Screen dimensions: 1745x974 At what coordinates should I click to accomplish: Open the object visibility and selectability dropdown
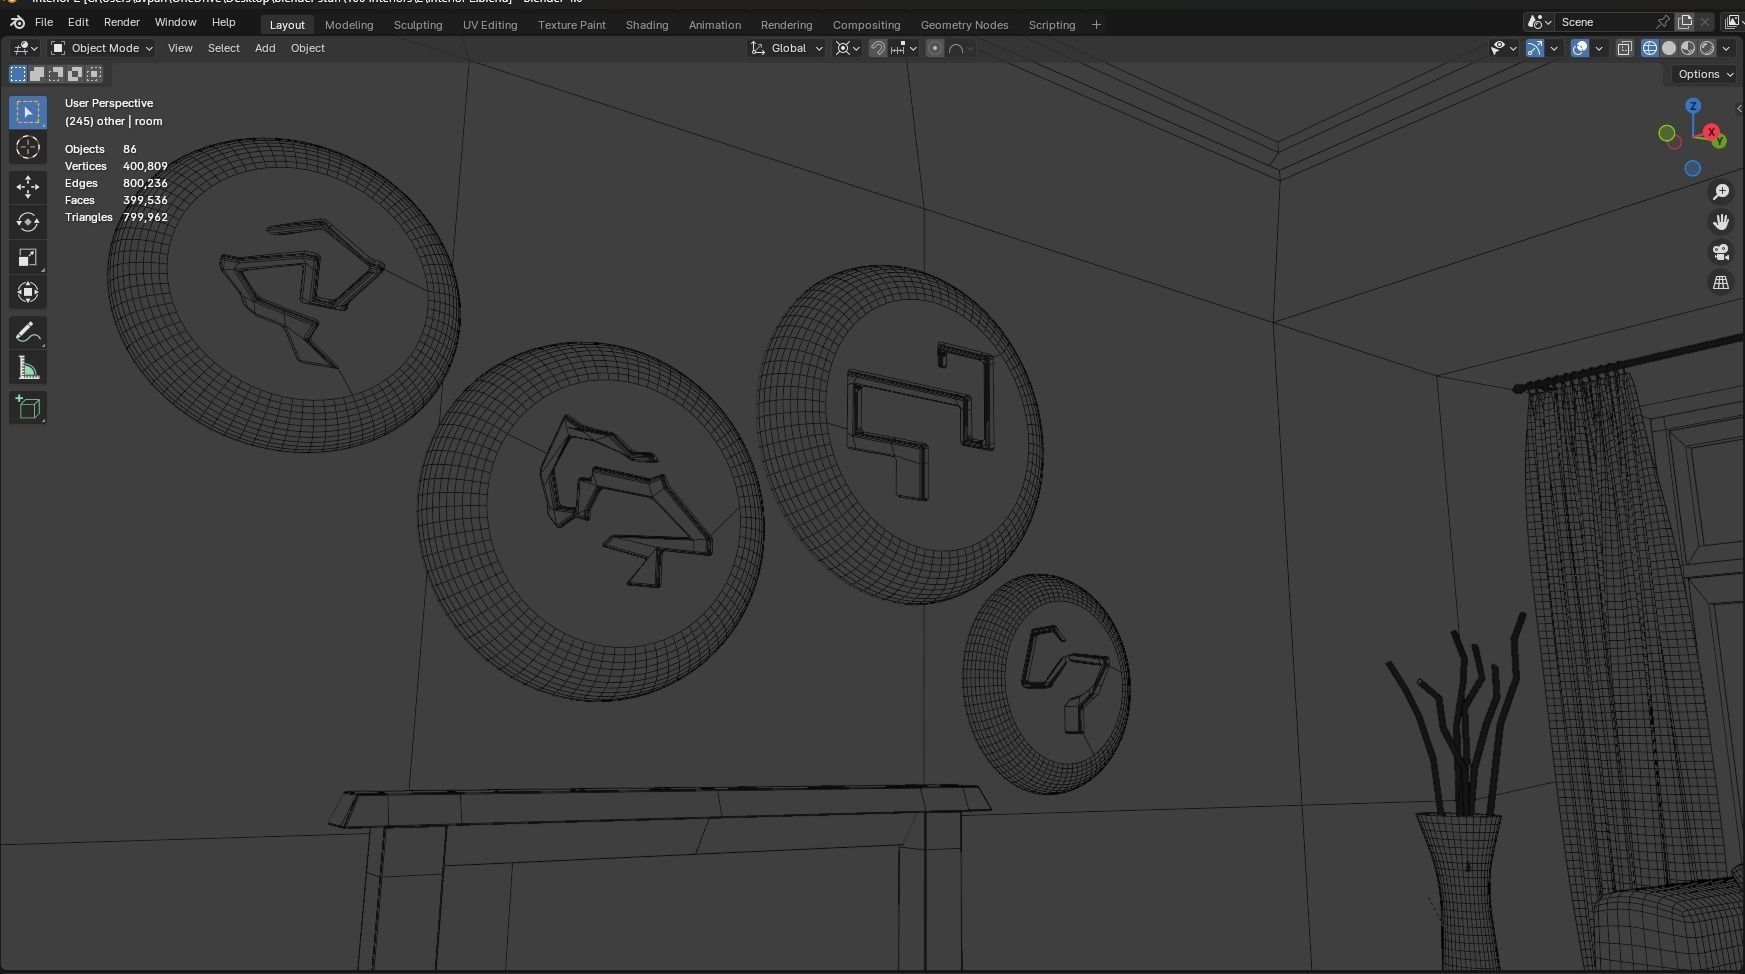click(x=1503, y=48)
